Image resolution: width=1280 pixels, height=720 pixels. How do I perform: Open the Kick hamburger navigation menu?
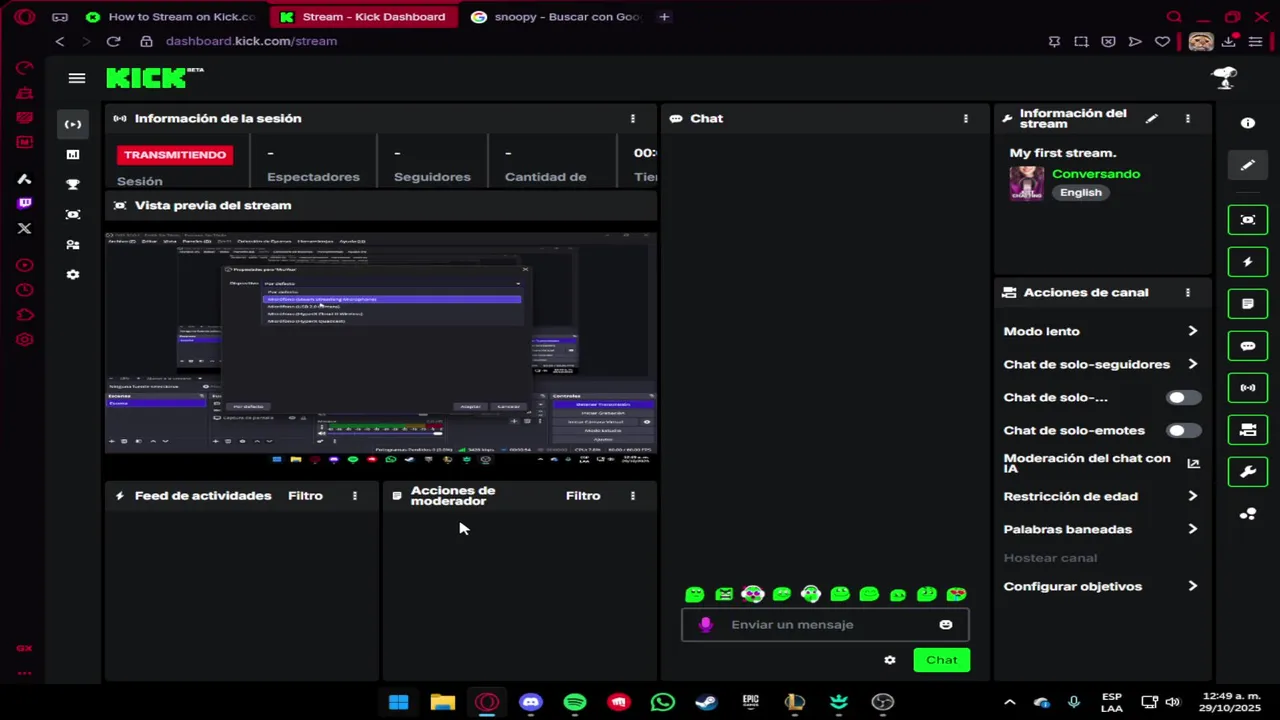click(x=77, y=78)
